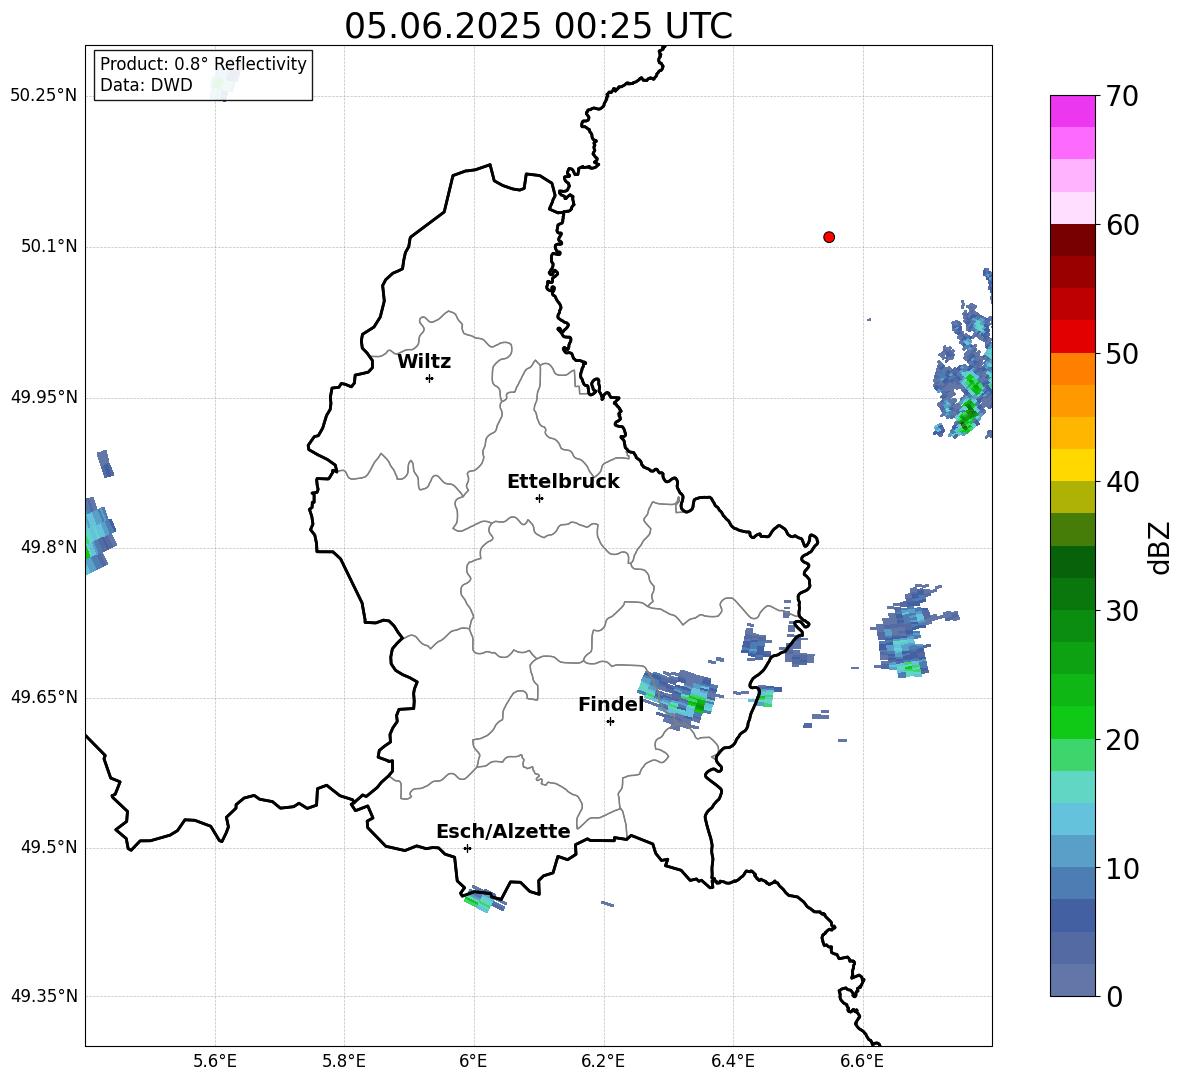Click the Product: 0.8° Reflectivity text
The image size is (1184, 1081).
coord(203,63)
